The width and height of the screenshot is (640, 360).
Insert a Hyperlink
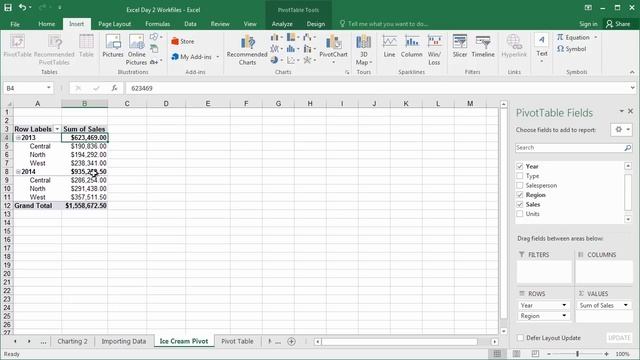pyautogui.click(x=514, y=46)
